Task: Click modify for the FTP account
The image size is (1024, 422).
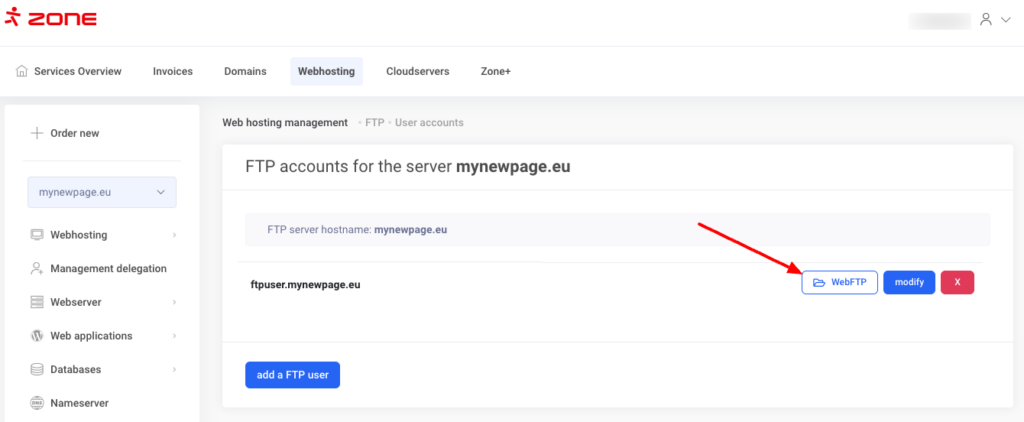Action: (x=909, y=283)
